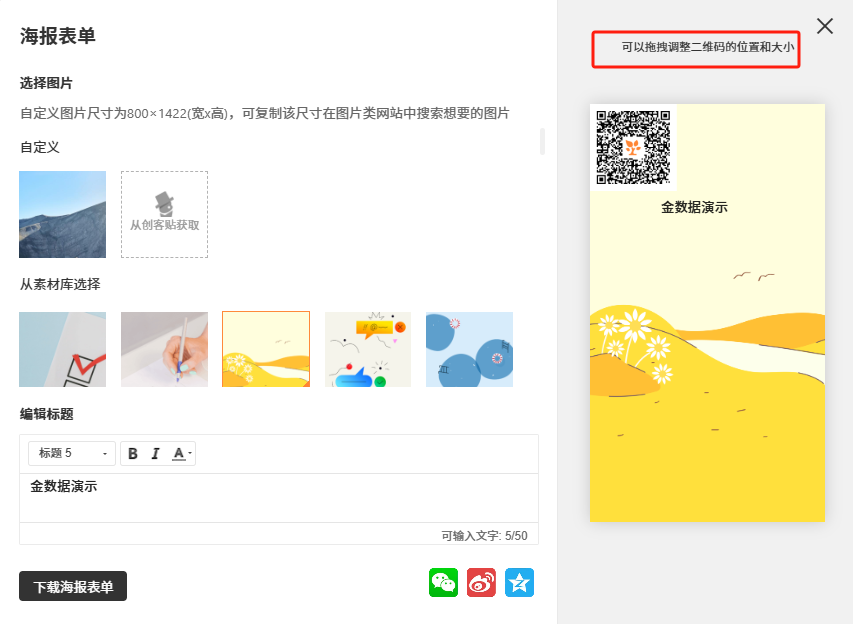Toggle bold formatting in title editor
The image size is (853, 624).
(x=133, y=454)
